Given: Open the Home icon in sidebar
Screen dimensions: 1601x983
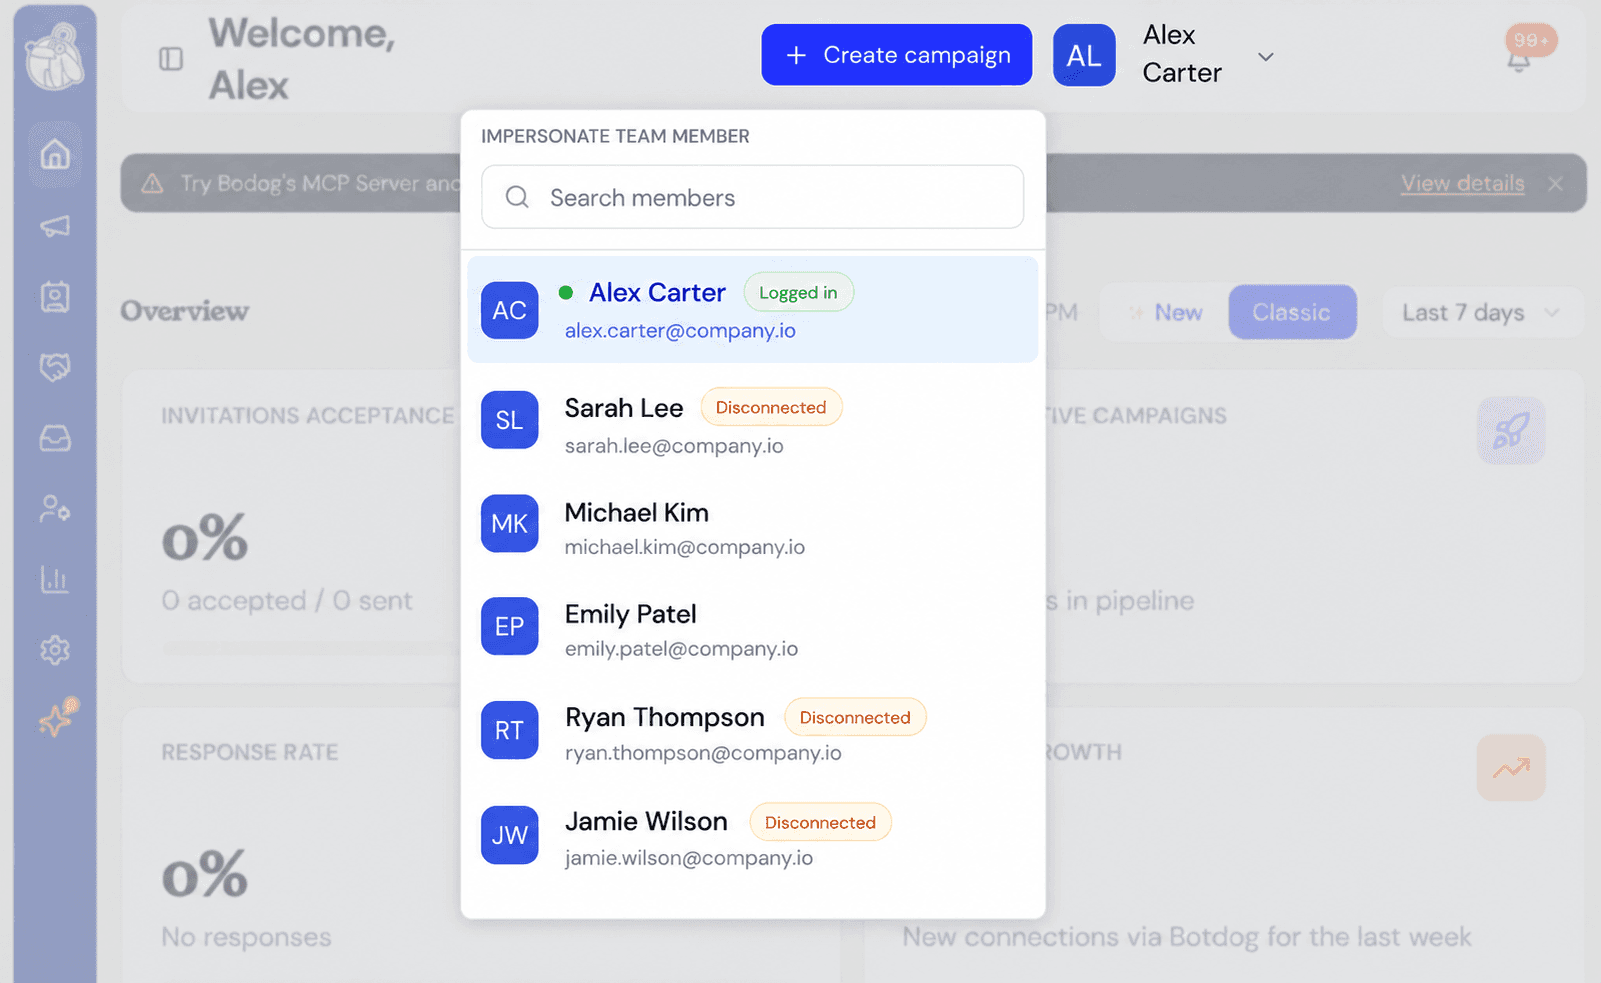Looking at the screenshot, I should [55, 155].
